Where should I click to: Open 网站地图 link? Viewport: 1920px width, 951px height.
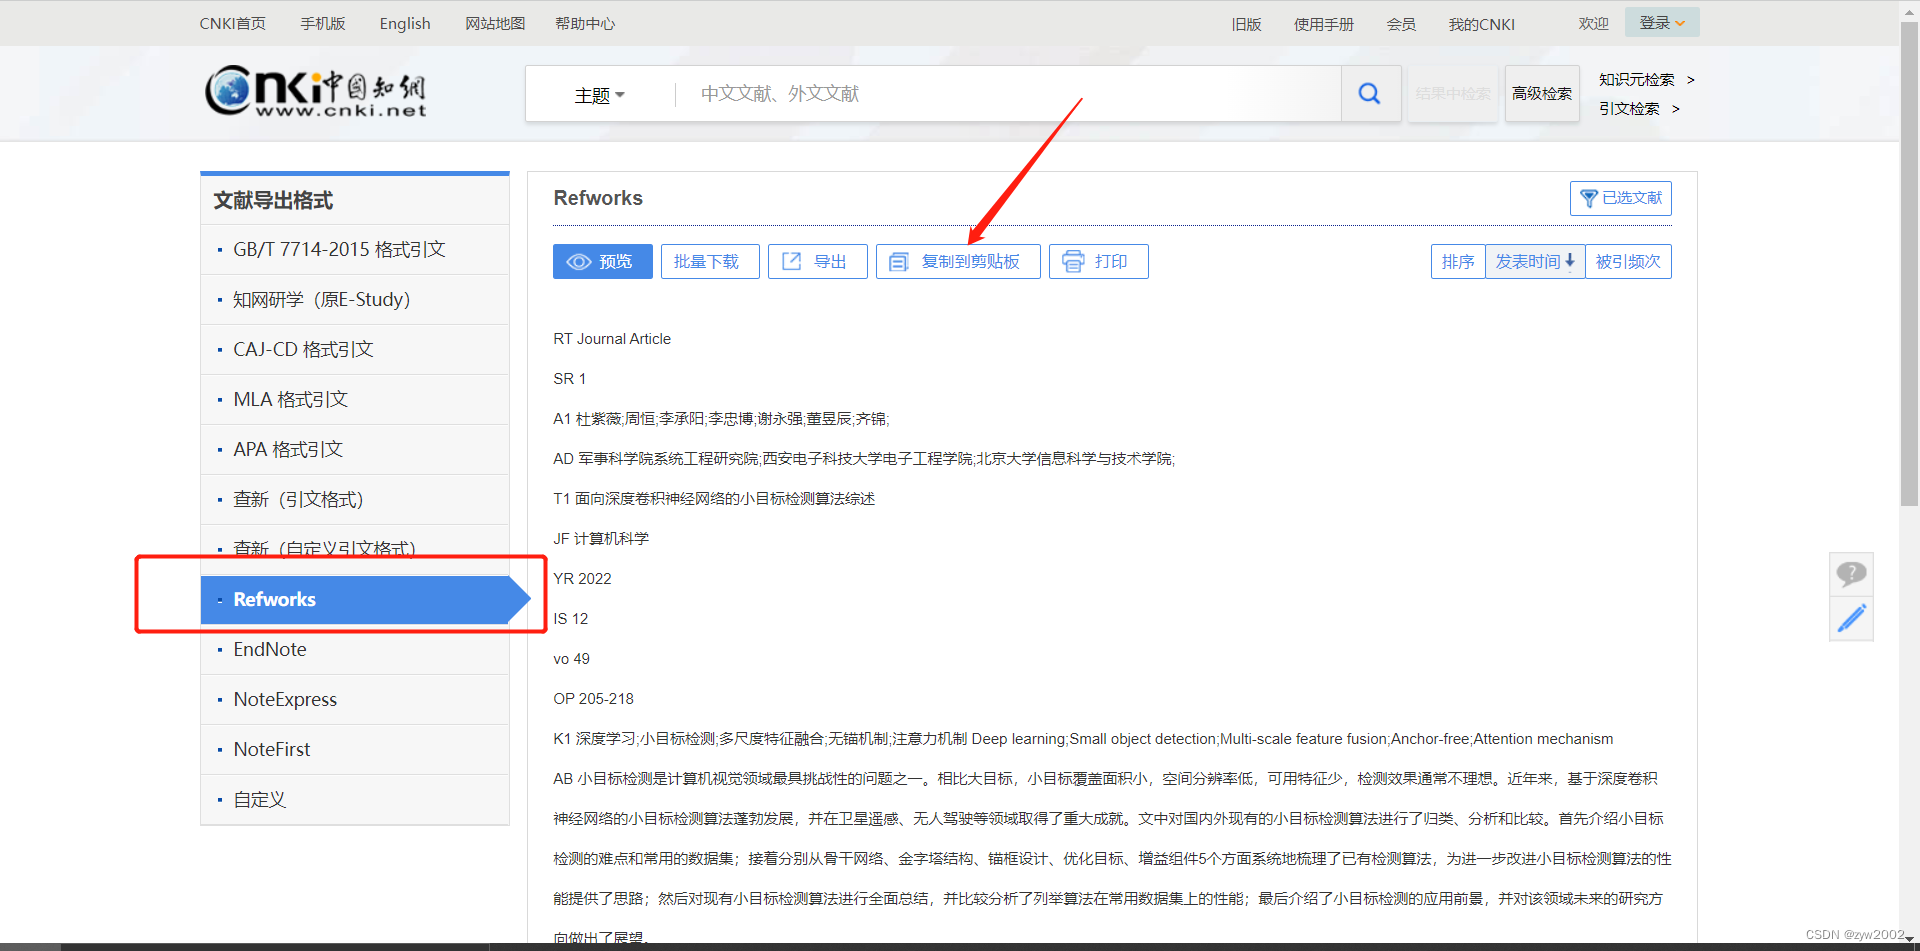495,24
